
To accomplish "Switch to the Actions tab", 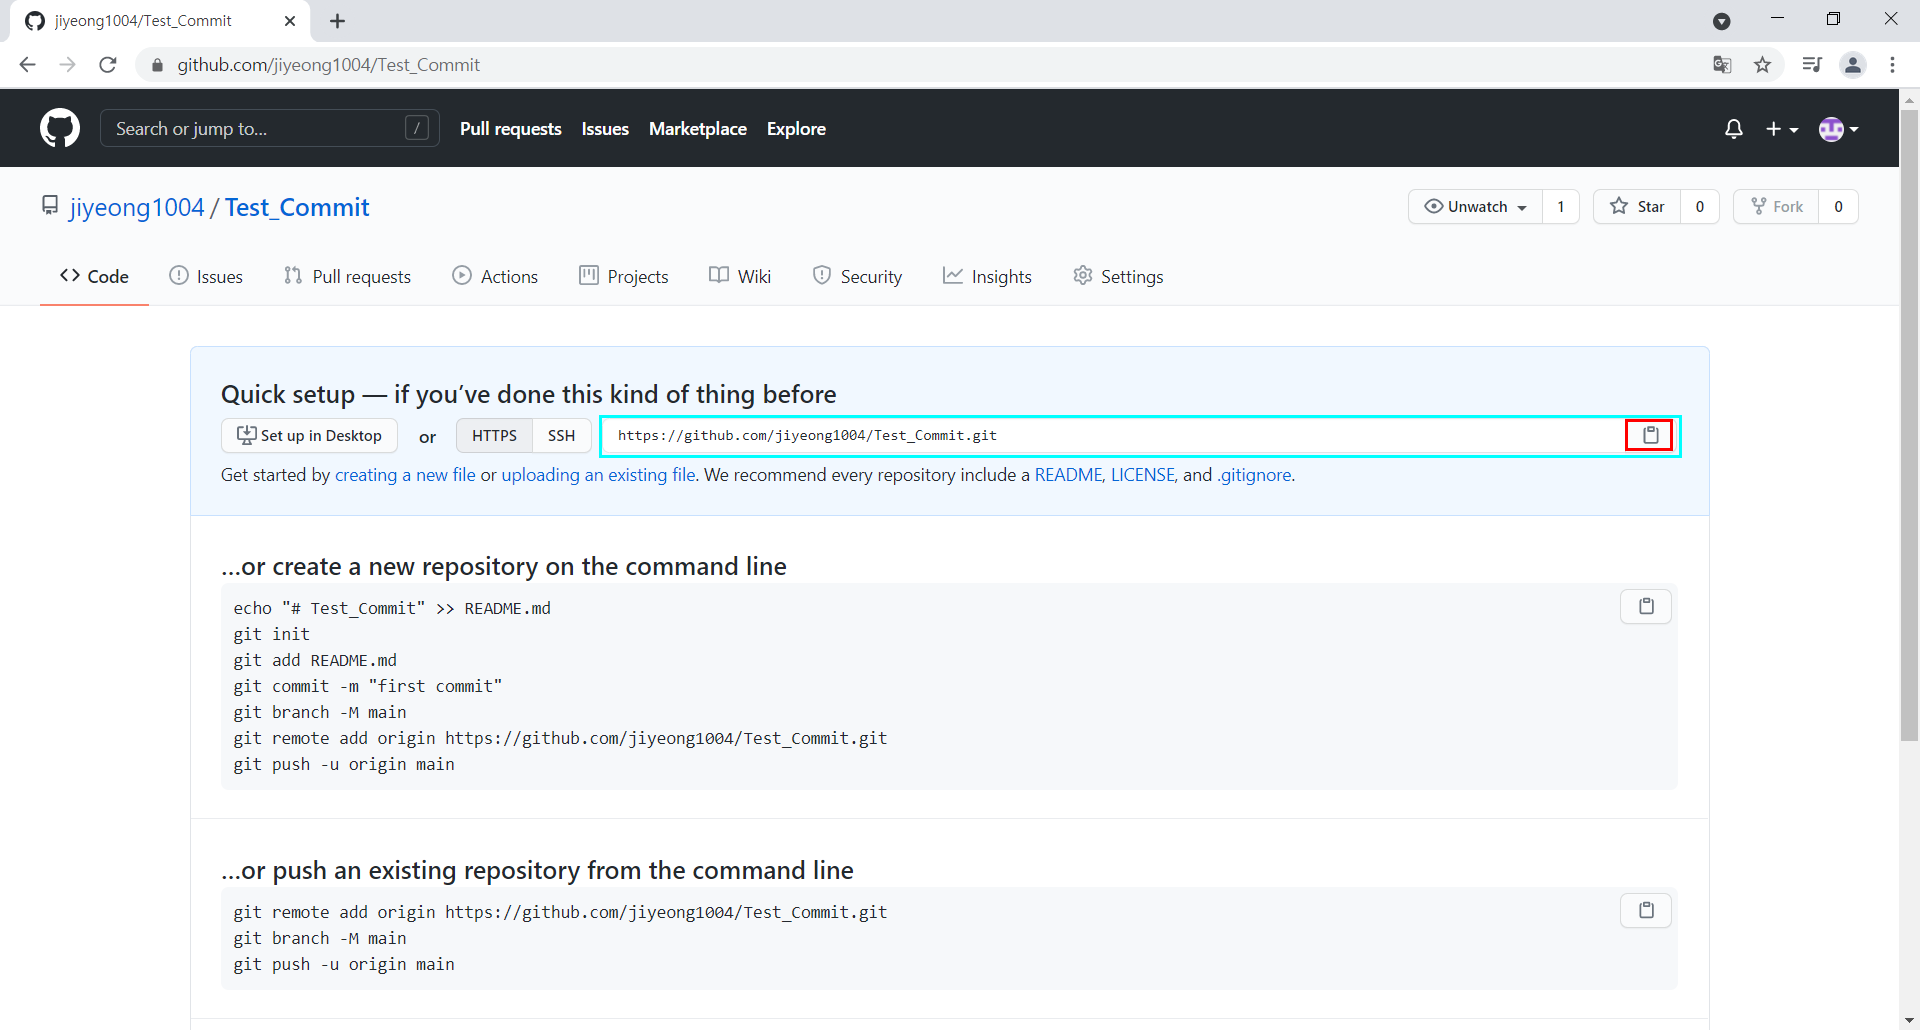I will 495,276.
